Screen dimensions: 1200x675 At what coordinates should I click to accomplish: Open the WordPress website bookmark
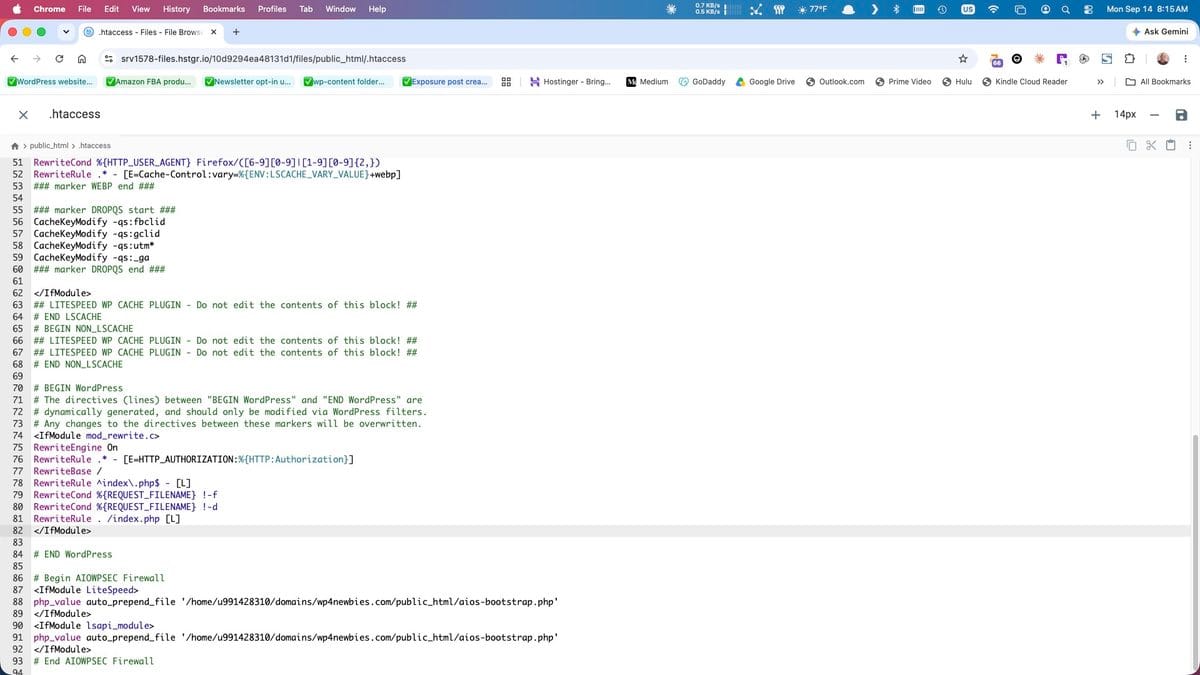pos(50,81)
